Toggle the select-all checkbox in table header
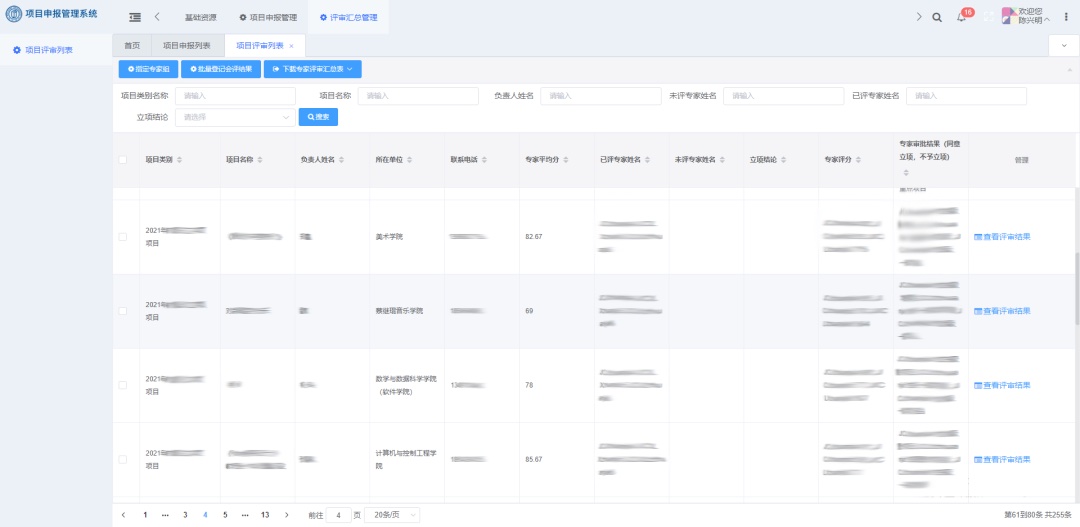1080x527 pixels. tap(123, 160)
